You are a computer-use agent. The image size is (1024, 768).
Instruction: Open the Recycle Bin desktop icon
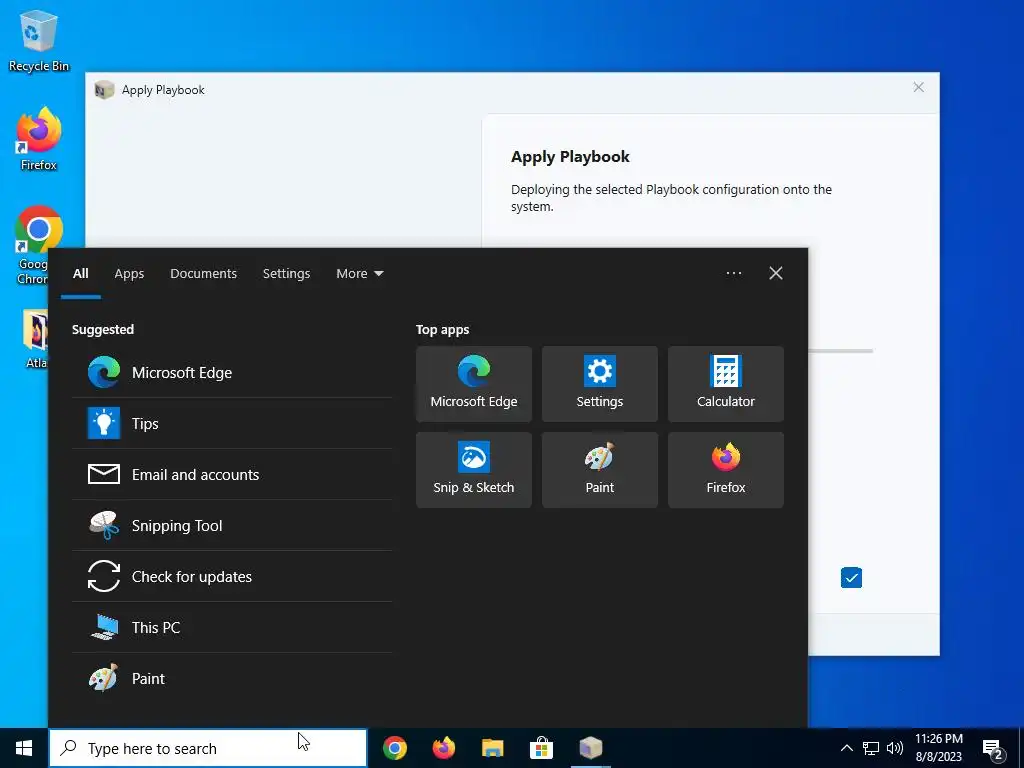(x=39, y=40)
